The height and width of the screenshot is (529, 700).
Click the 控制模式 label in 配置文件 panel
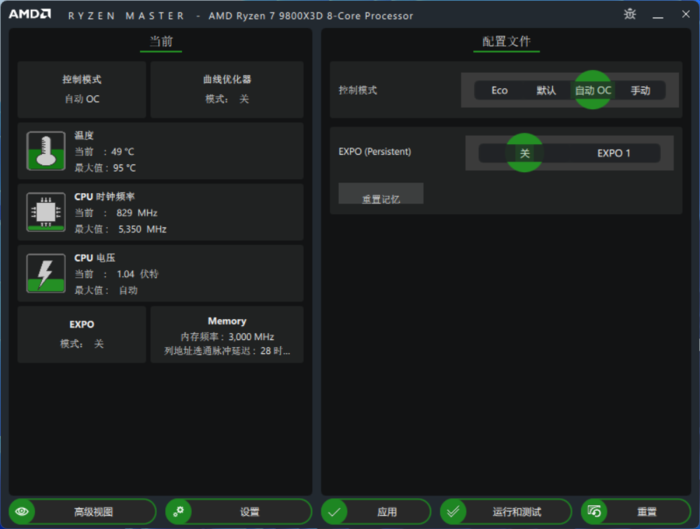click(358, 90)
